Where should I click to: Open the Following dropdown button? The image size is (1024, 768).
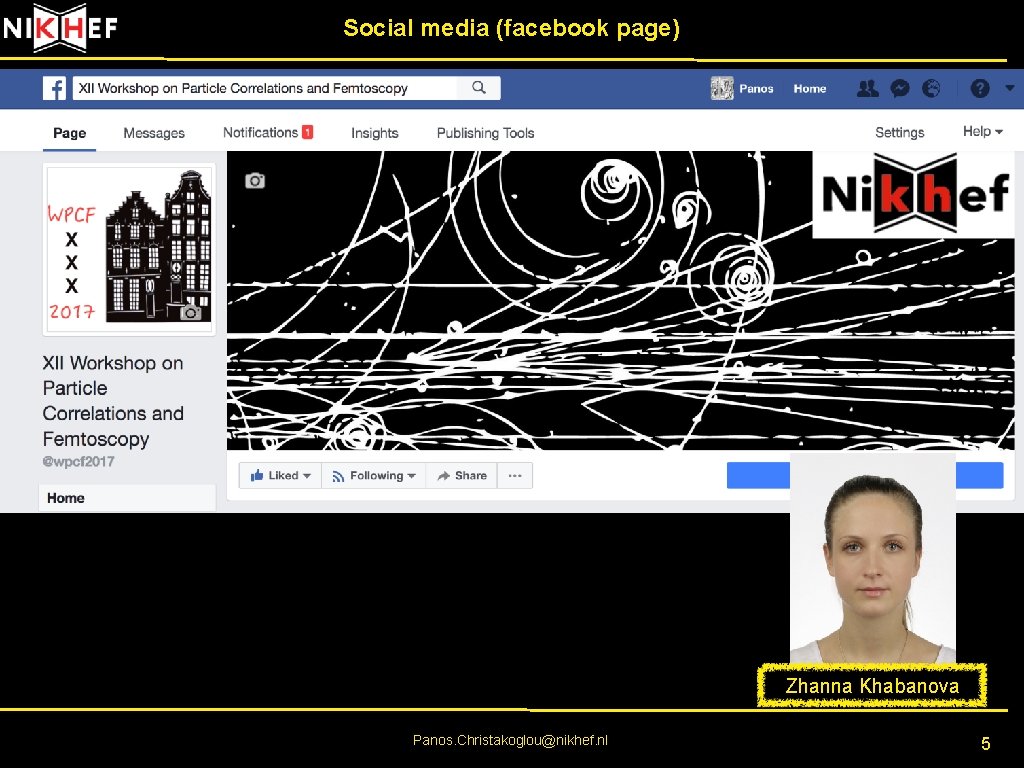click(x=374, y=475)
